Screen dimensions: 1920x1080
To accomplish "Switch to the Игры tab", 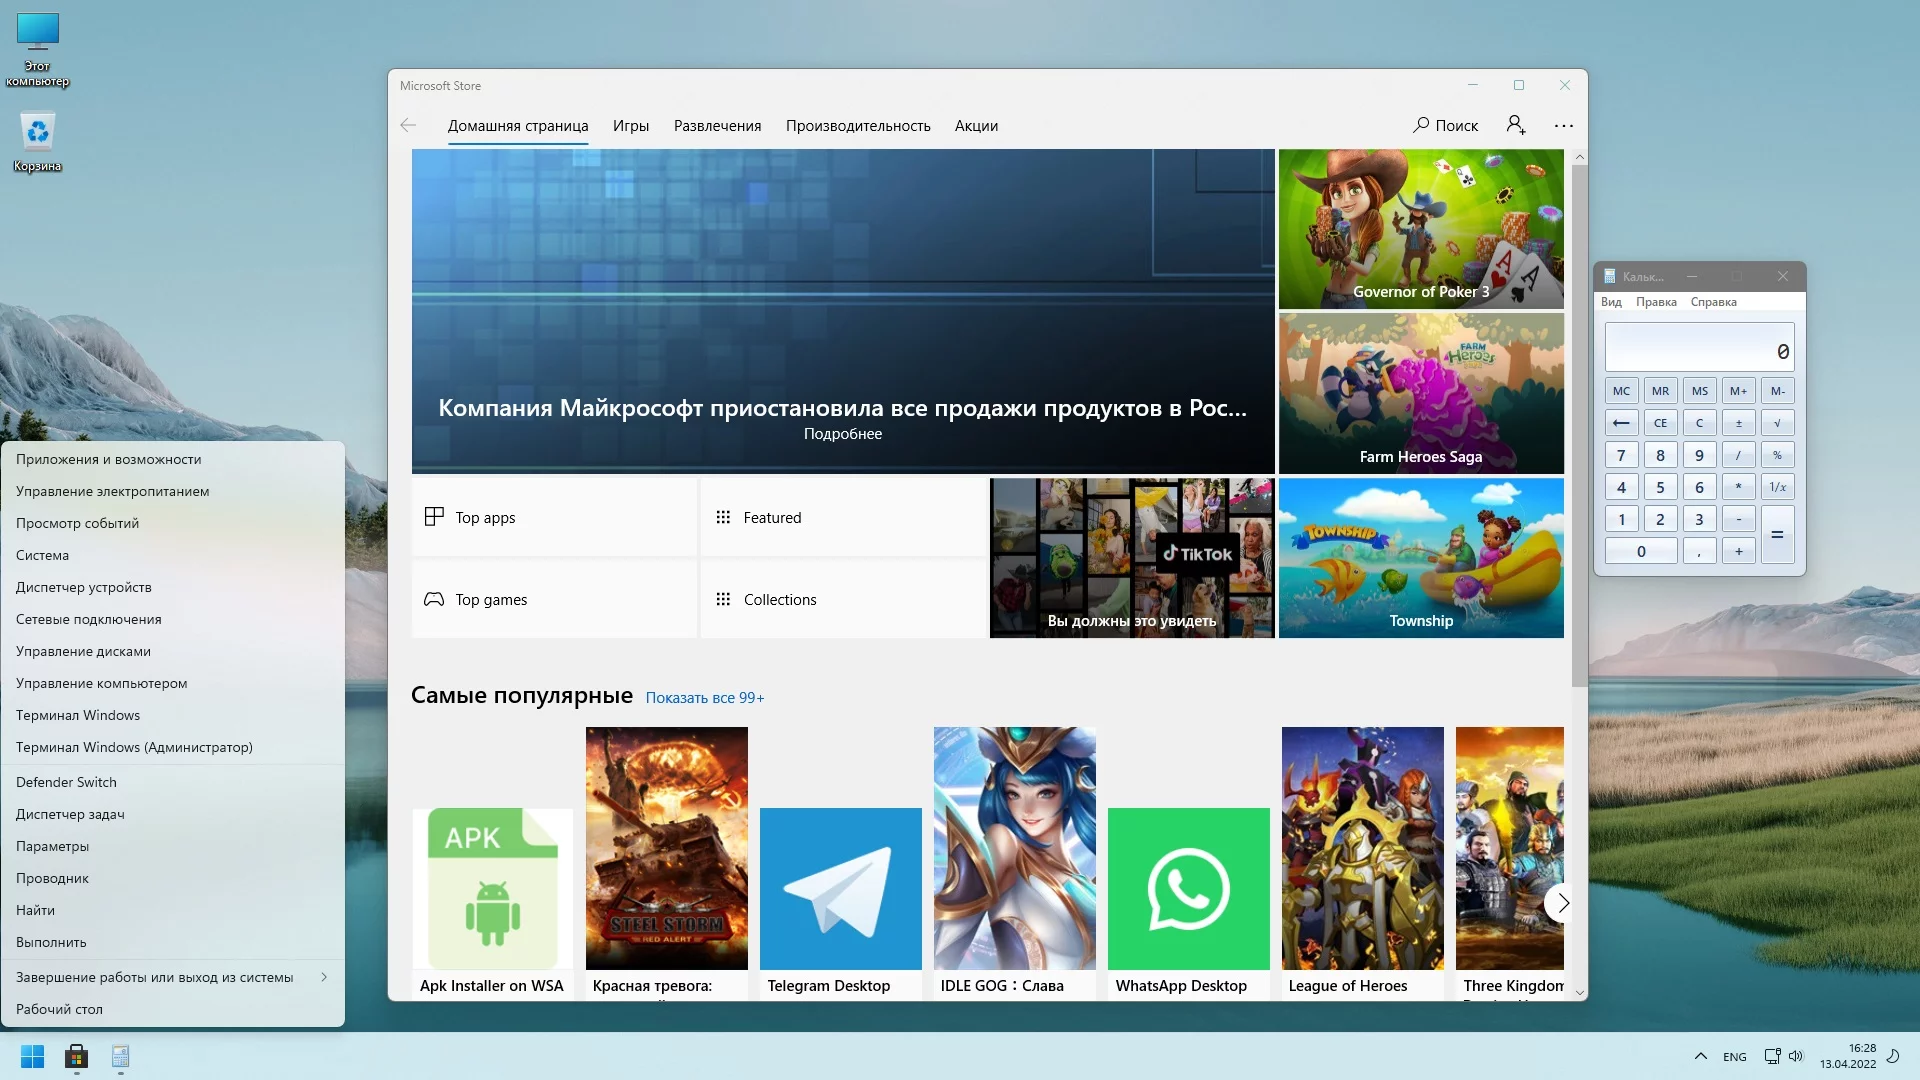I will click(631, 126).
